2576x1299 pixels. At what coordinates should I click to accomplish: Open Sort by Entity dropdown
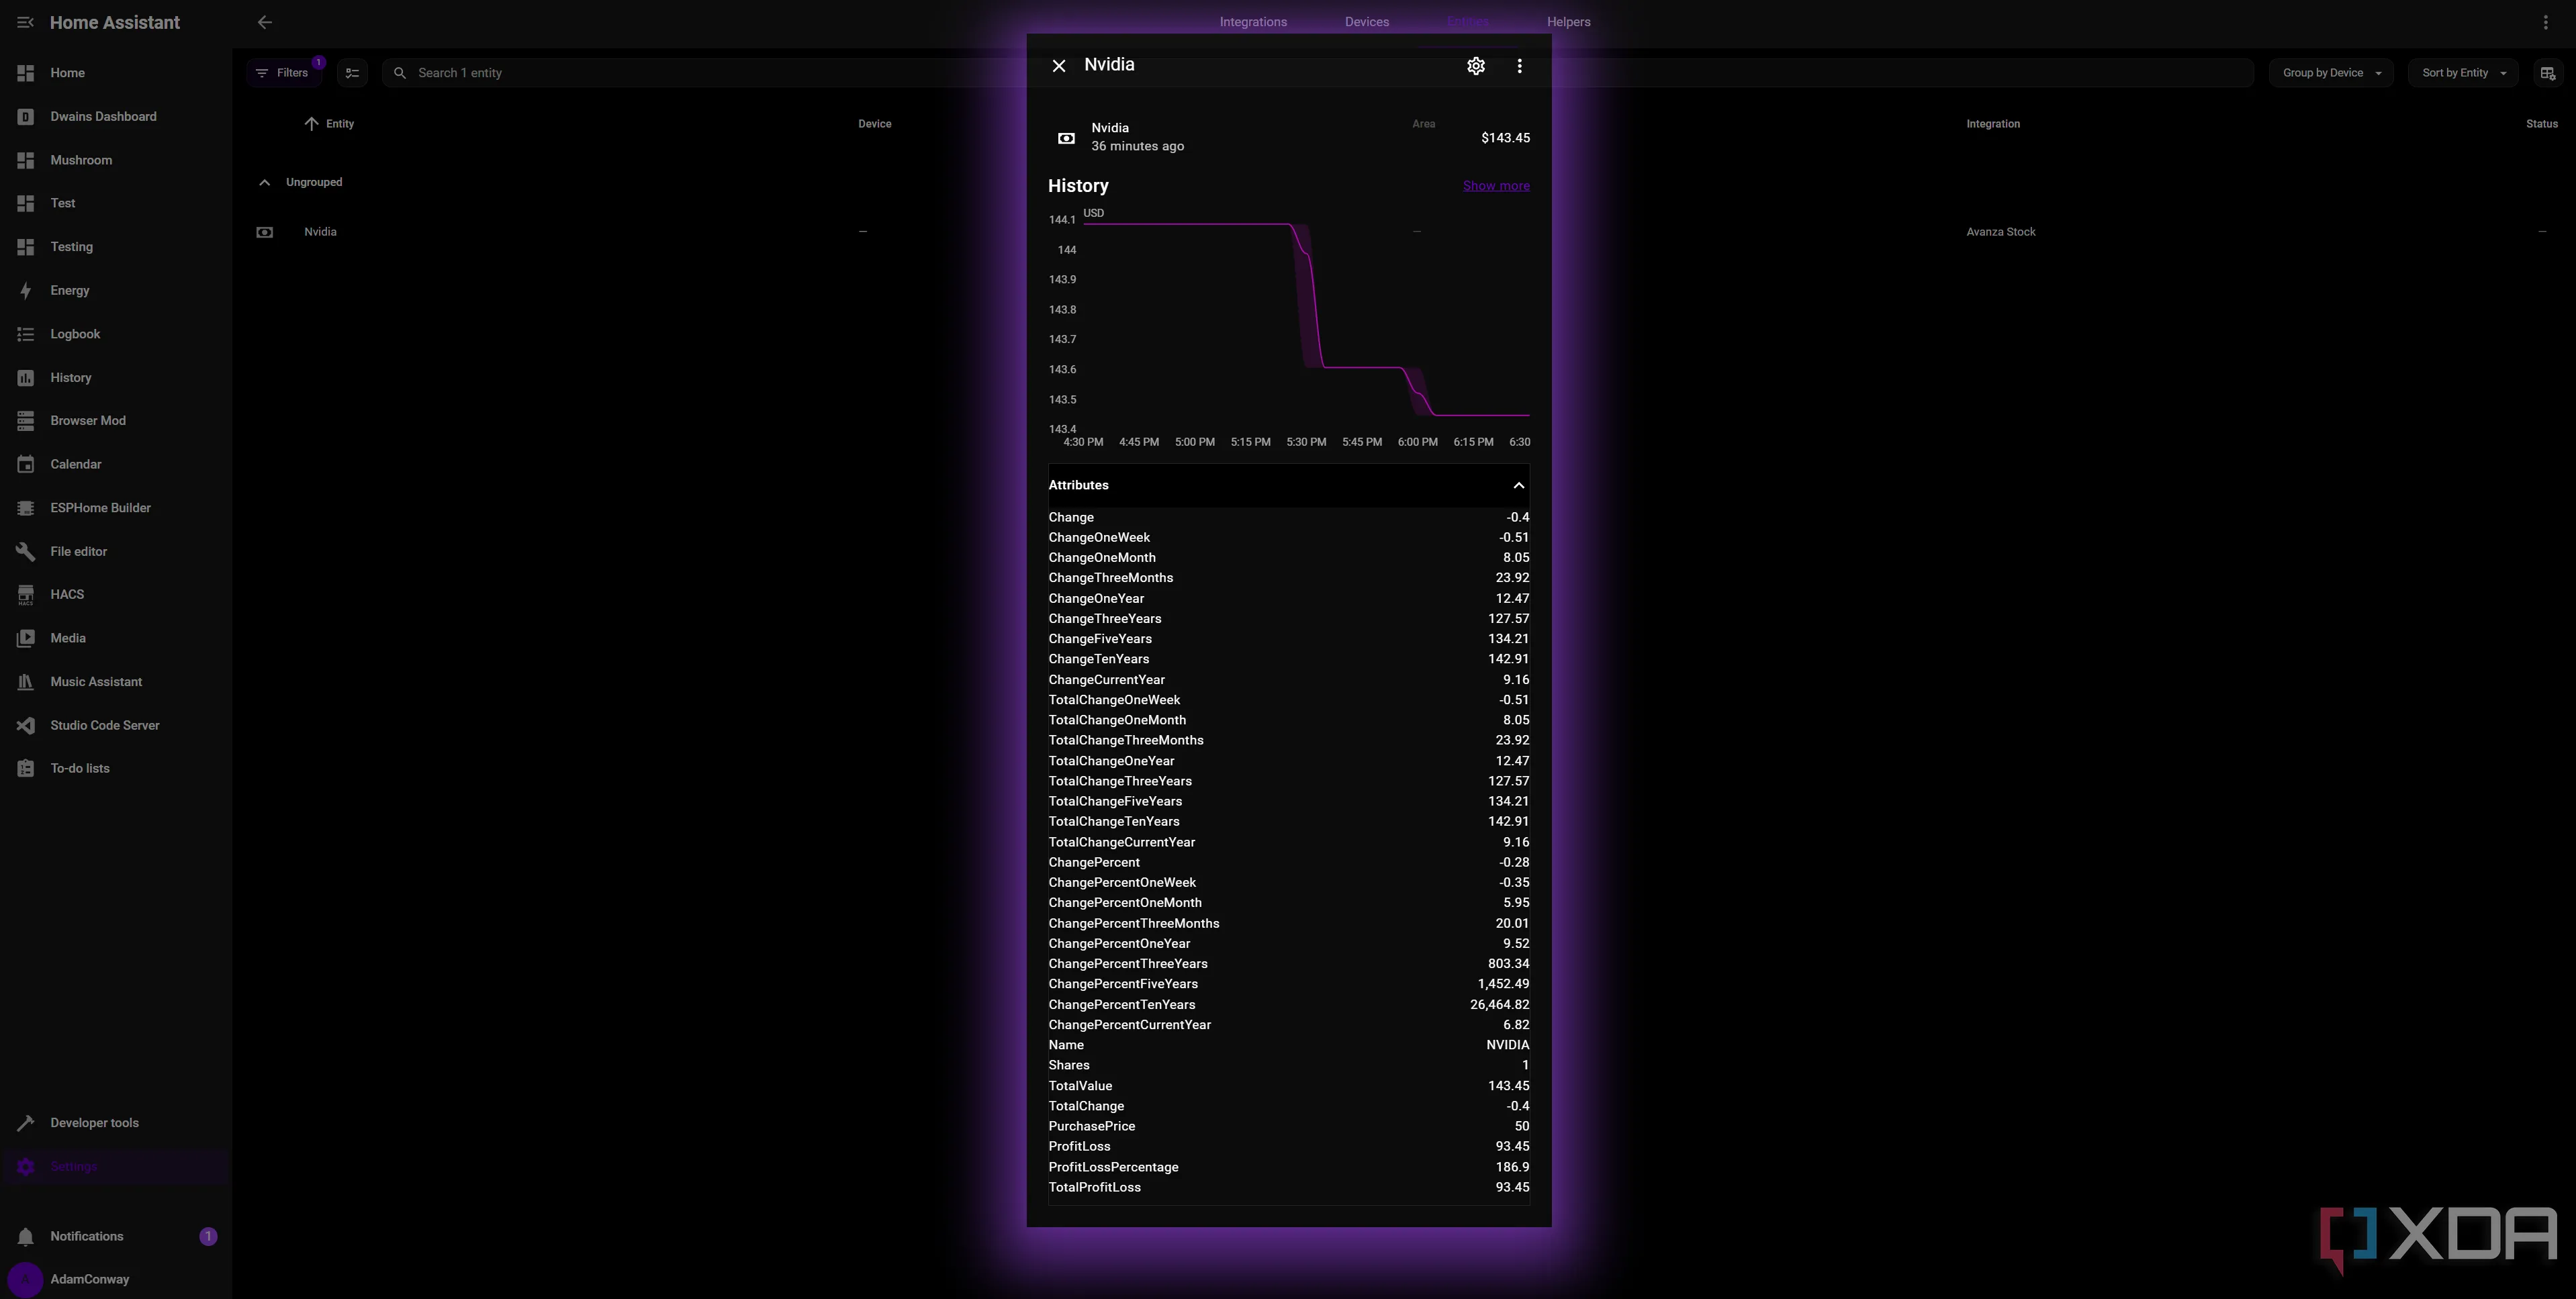pyautogui.click(x=2463, y=73)
